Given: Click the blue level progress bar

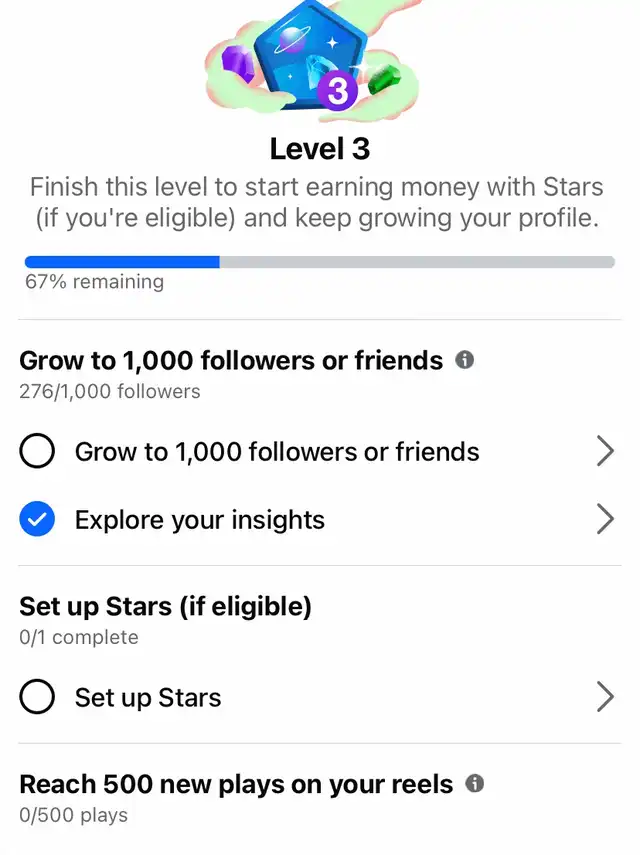Looking at the screenshot, I should pos(320,262).
